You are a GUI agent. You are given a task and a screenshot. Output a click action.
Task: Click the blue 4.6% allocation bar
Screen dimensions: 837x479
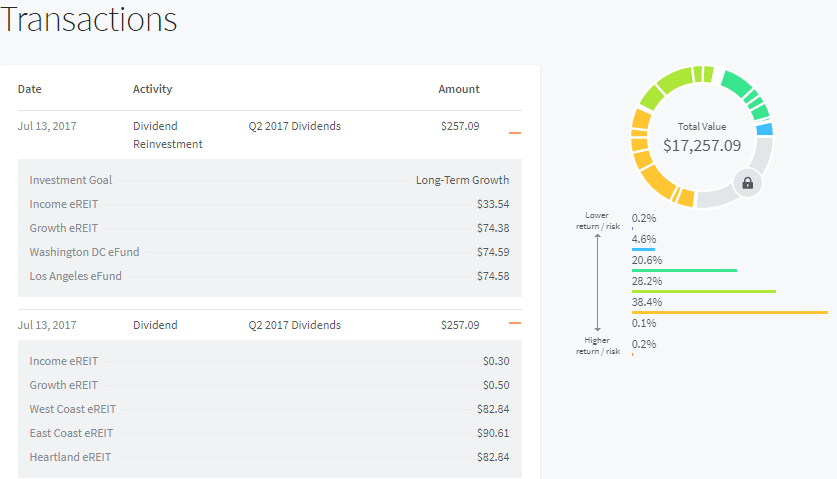(x=643, y=249)
